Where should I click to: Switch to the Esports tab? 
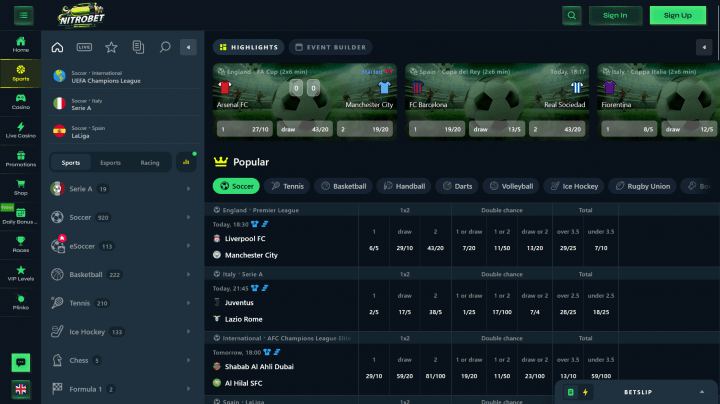pos(110,162)
